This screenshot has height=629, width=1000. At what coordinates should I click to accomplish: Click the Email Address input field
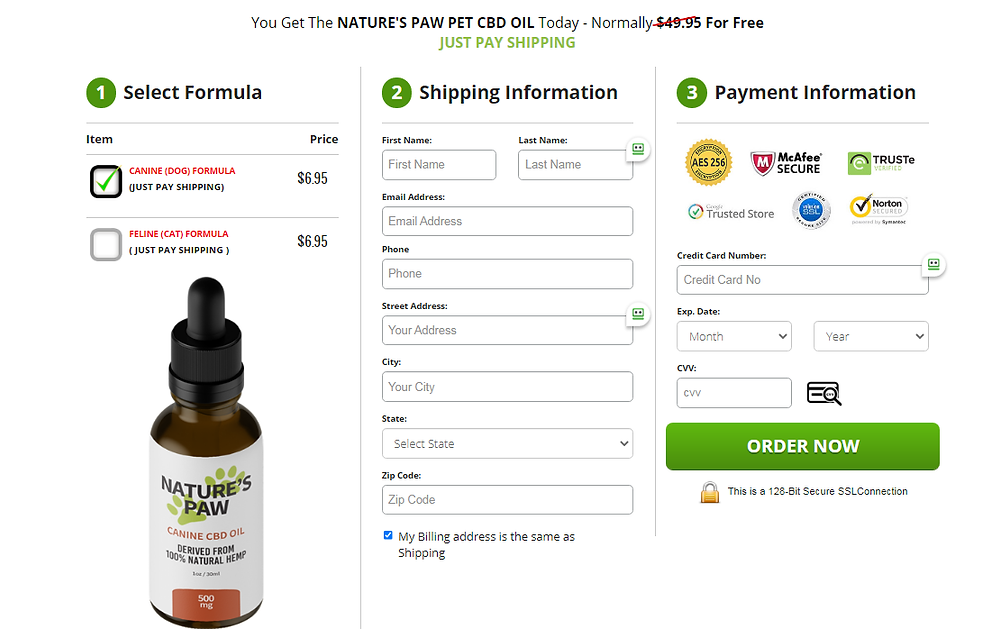tap(507, 221)
